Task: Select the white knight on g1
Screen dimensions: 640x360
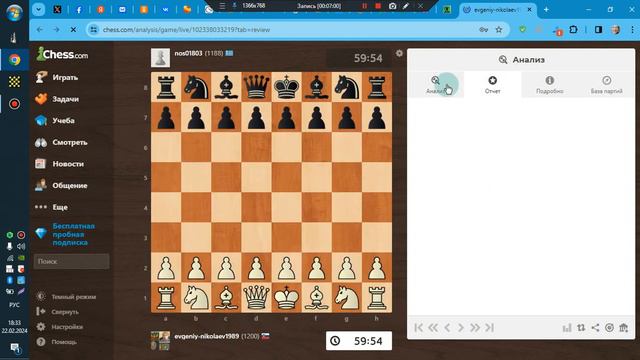Action: pyautogui.click(x=347, y=298)
